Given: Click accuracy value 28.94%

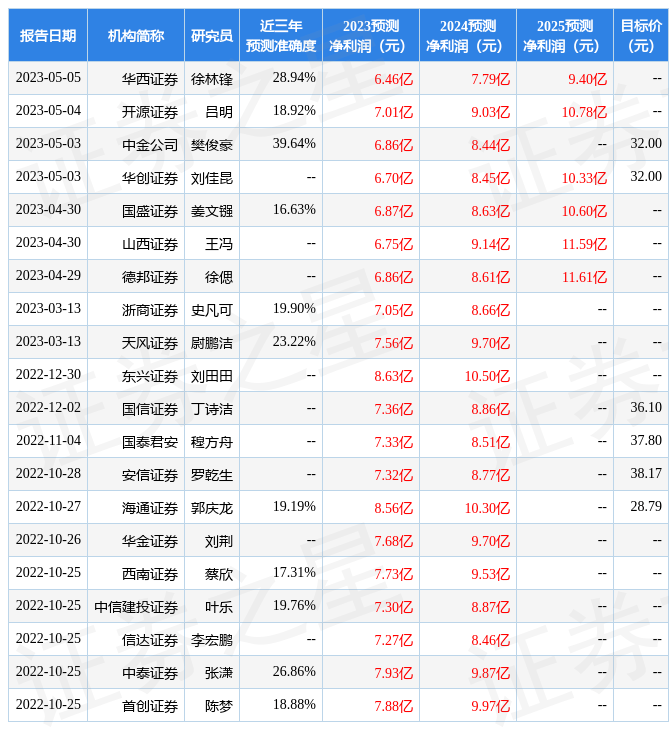Looking at the screenshot, I should [x=294, y=77].
